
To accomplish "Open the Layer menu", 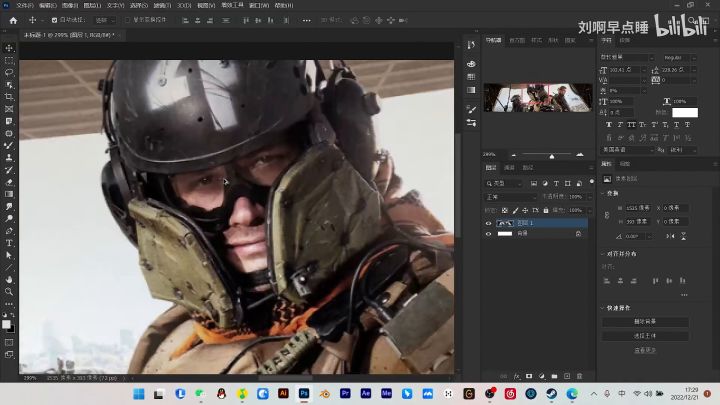I will 92,6.
